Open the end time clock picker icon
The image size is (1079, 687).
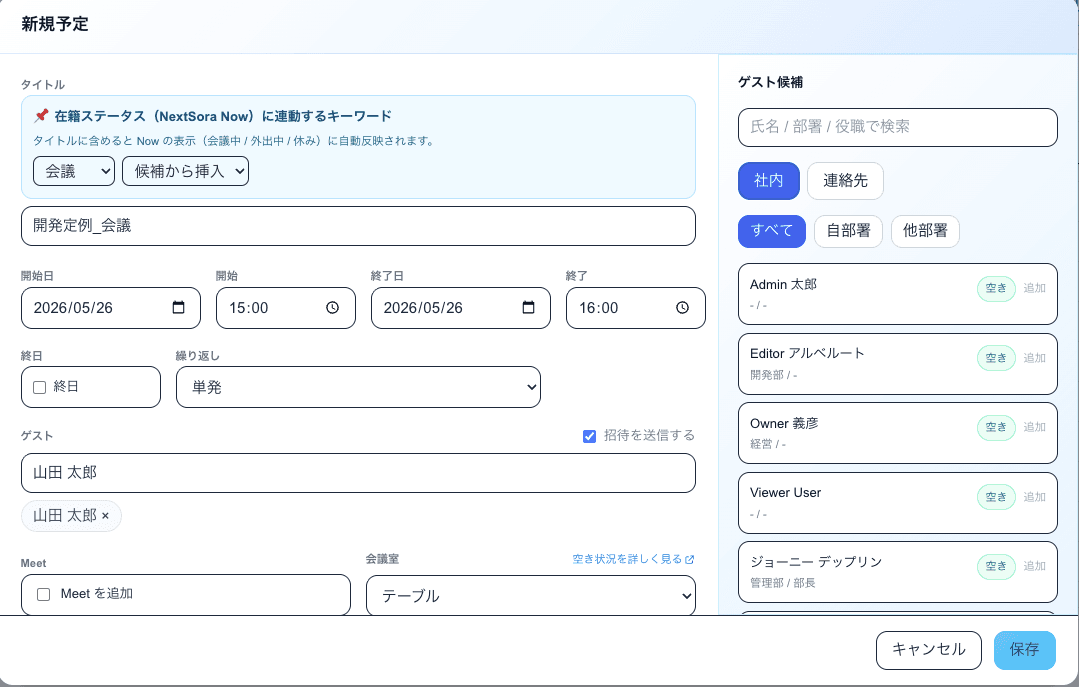(x=682, y=308)
